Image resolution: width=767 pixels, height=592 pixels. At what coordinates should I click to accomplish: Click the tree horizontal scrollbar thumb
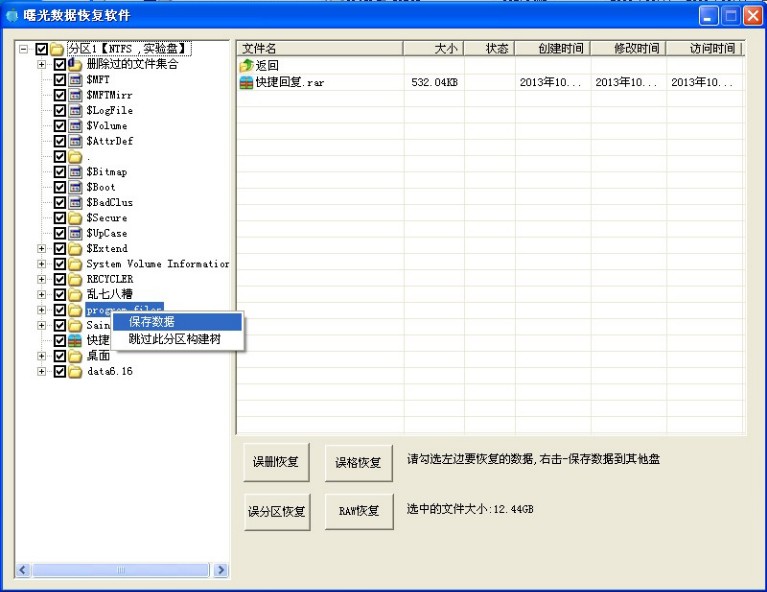[x=121, y=570]
